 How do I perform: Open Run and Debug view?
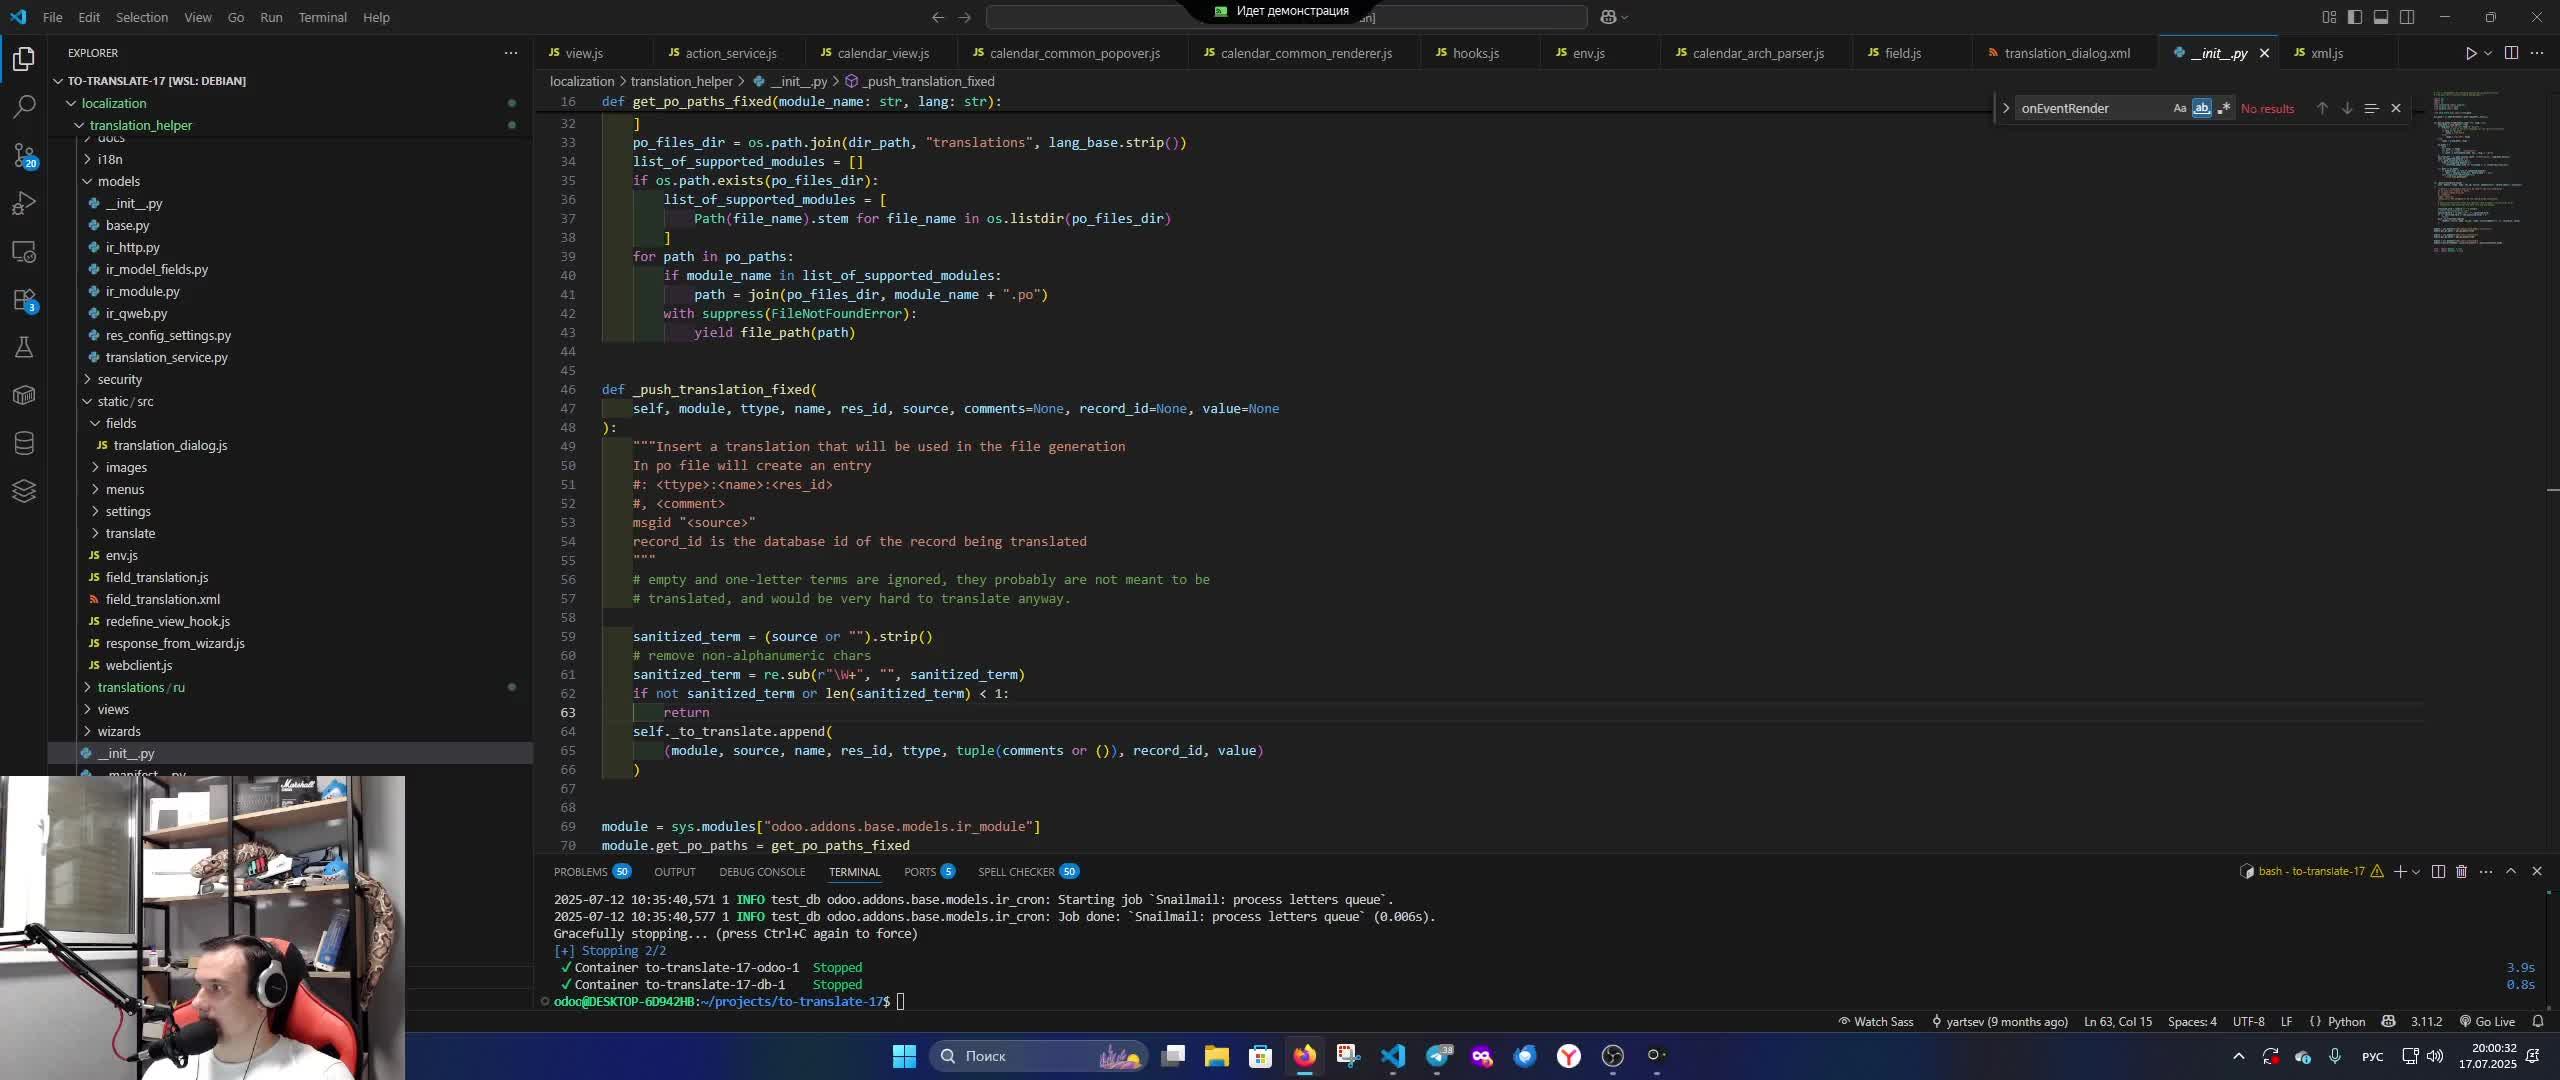coord(24,203)
